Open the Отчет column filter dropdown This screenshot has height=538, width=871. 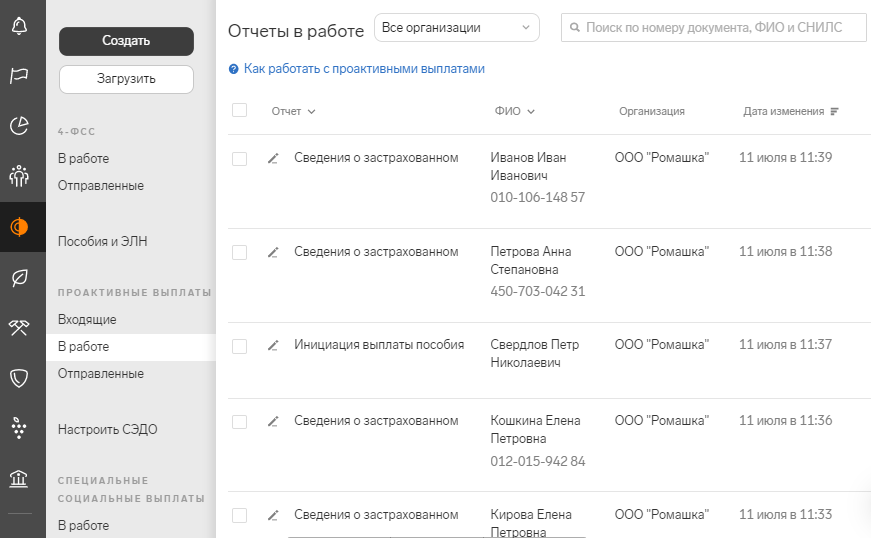coord(293,112)
